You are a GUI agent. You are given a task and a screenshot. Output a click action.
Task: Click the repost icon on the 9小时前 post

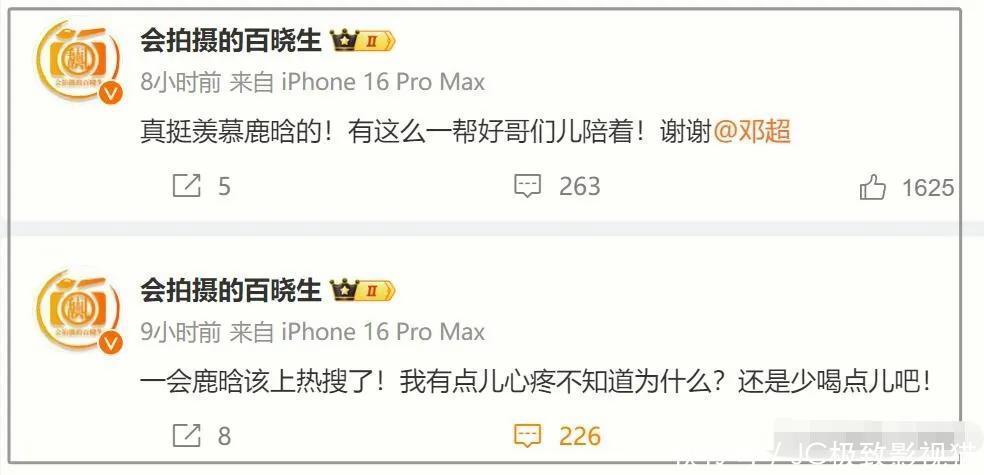tap(186, 435)
